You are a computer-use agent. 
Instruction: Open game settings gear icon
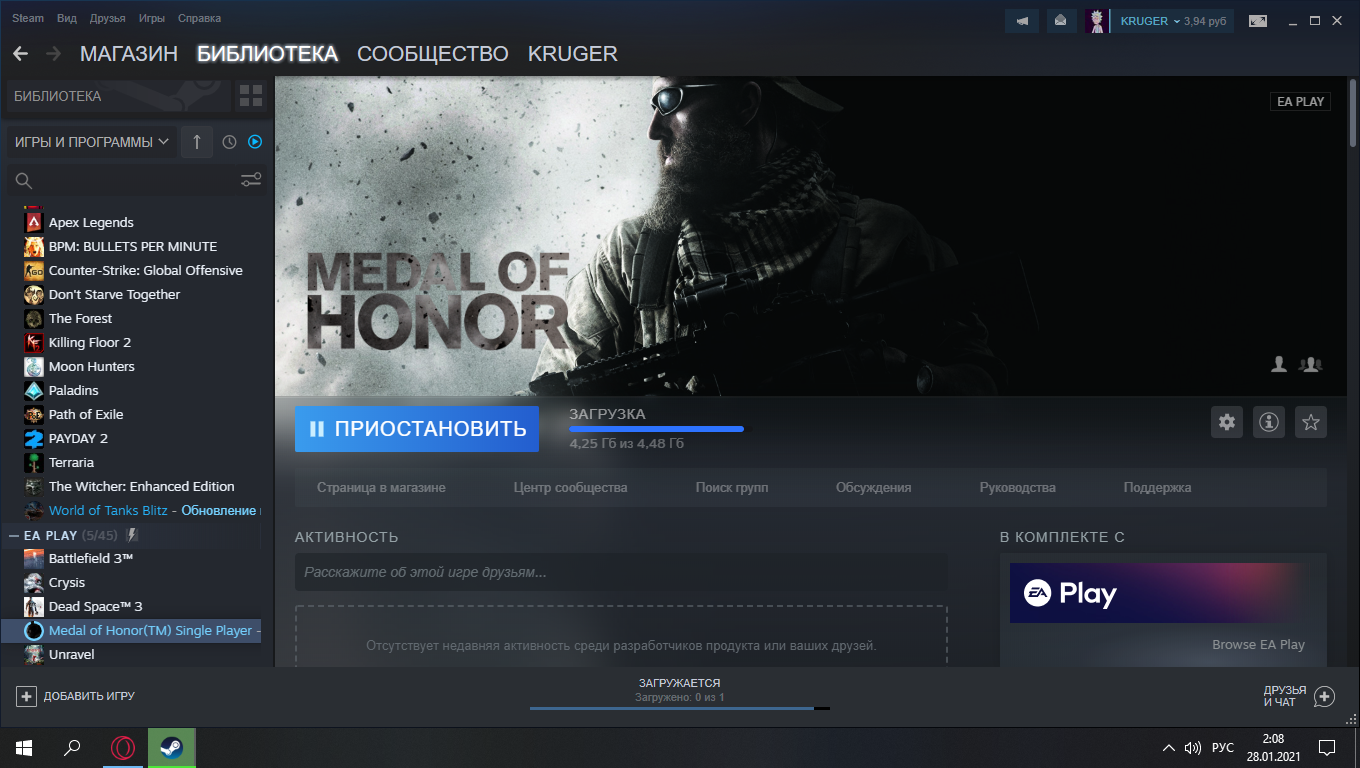(1227, 422)
